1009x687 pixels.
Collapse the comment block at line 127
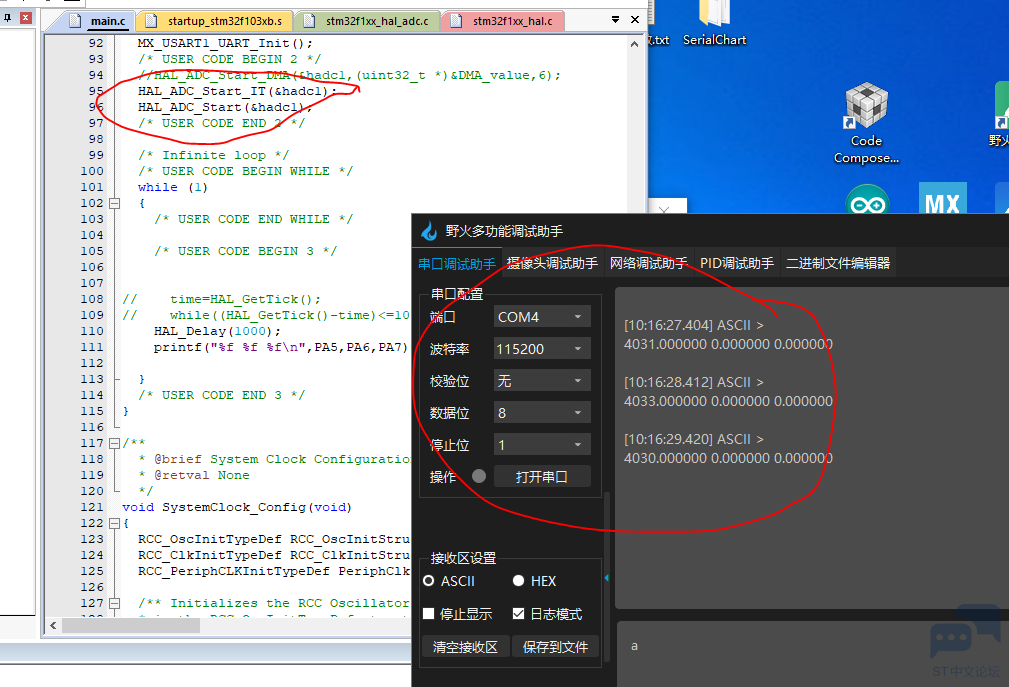115,603
